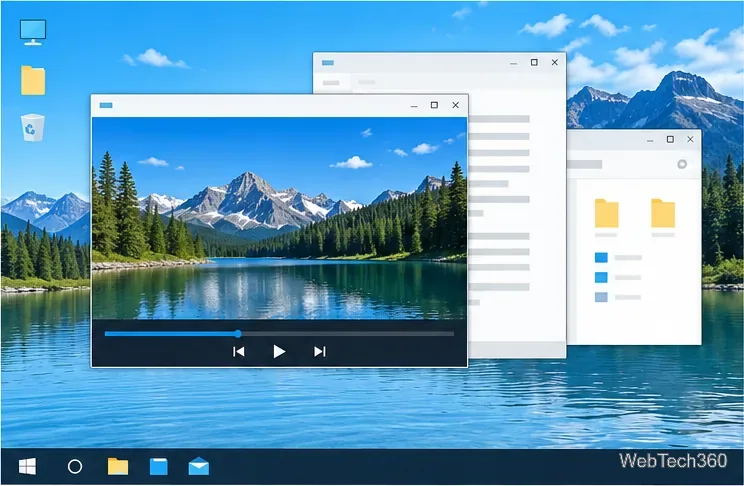Click the media player seek bar handle

[x=238, y=334]
